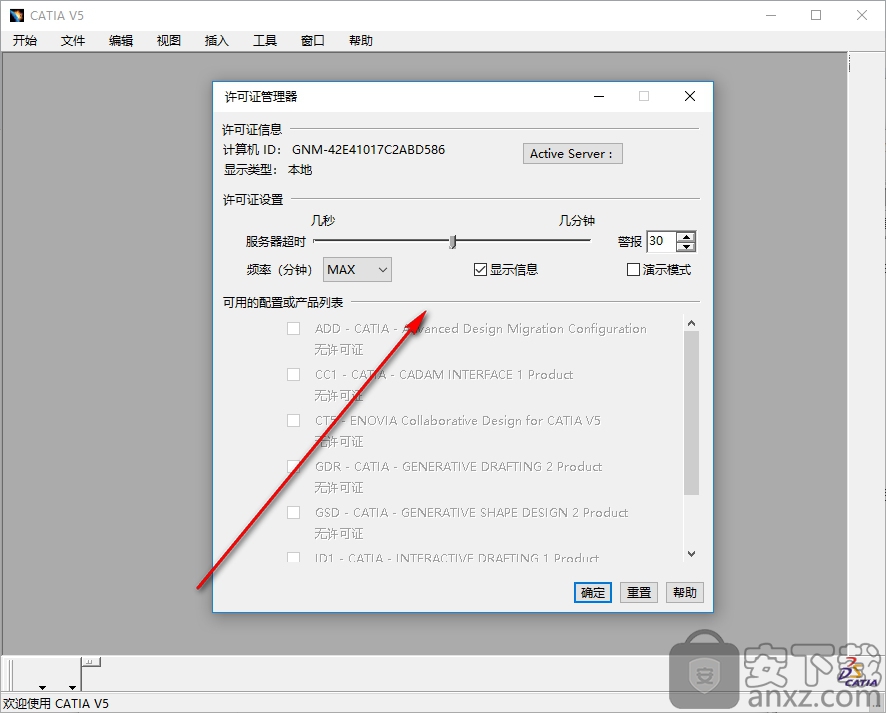Click the 显示类型 value 本地
Viewport: 886px width, 713px height.
[300, 170]
